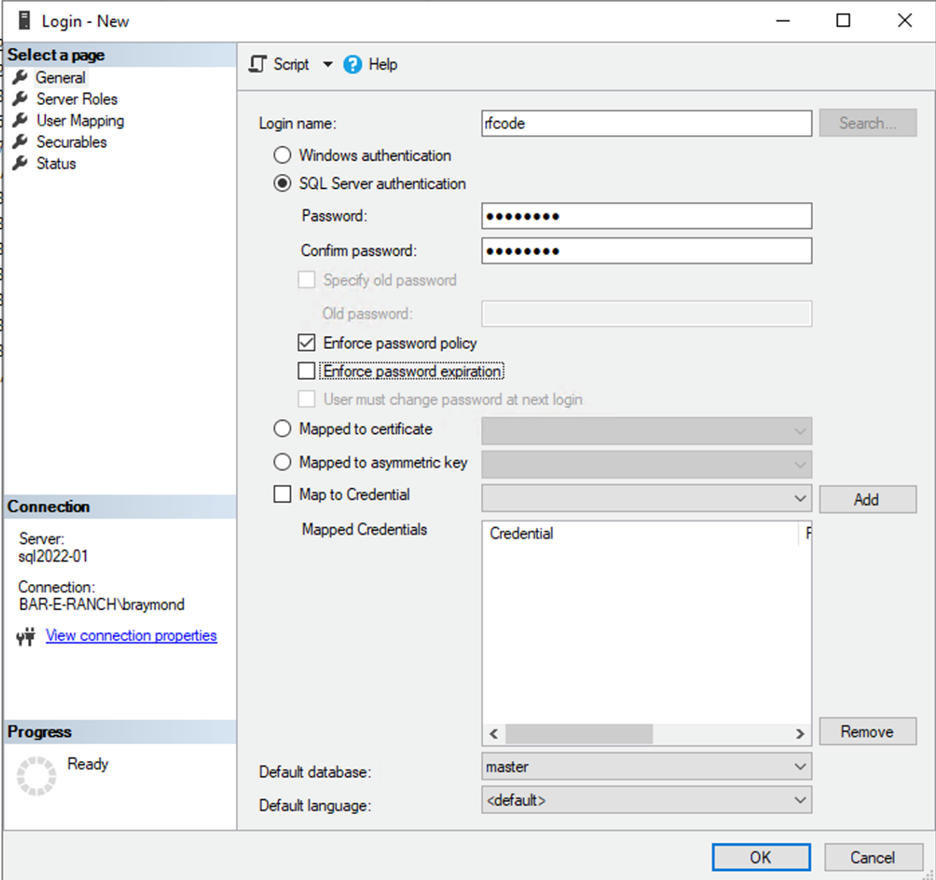Click the wrench icon beside Securables
This screenshot has width=936, height=880.
[19, 142]
